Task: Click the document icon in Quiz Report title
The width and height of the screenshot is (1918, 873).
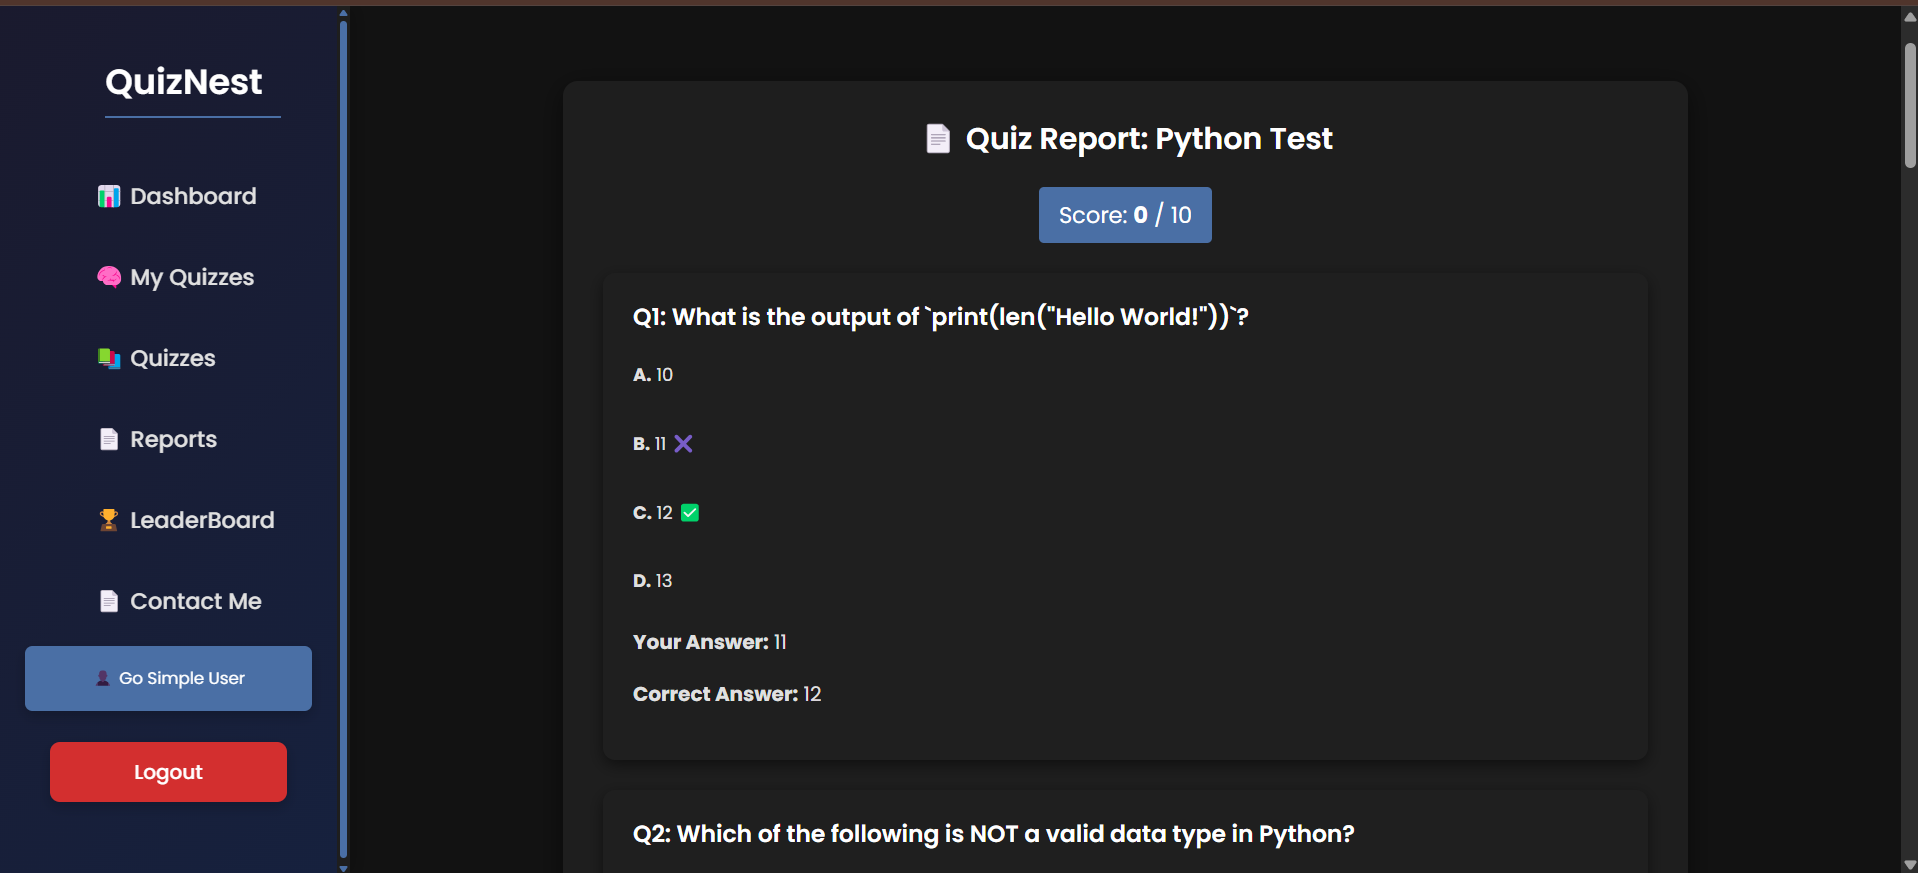Action: coord(938,139)
